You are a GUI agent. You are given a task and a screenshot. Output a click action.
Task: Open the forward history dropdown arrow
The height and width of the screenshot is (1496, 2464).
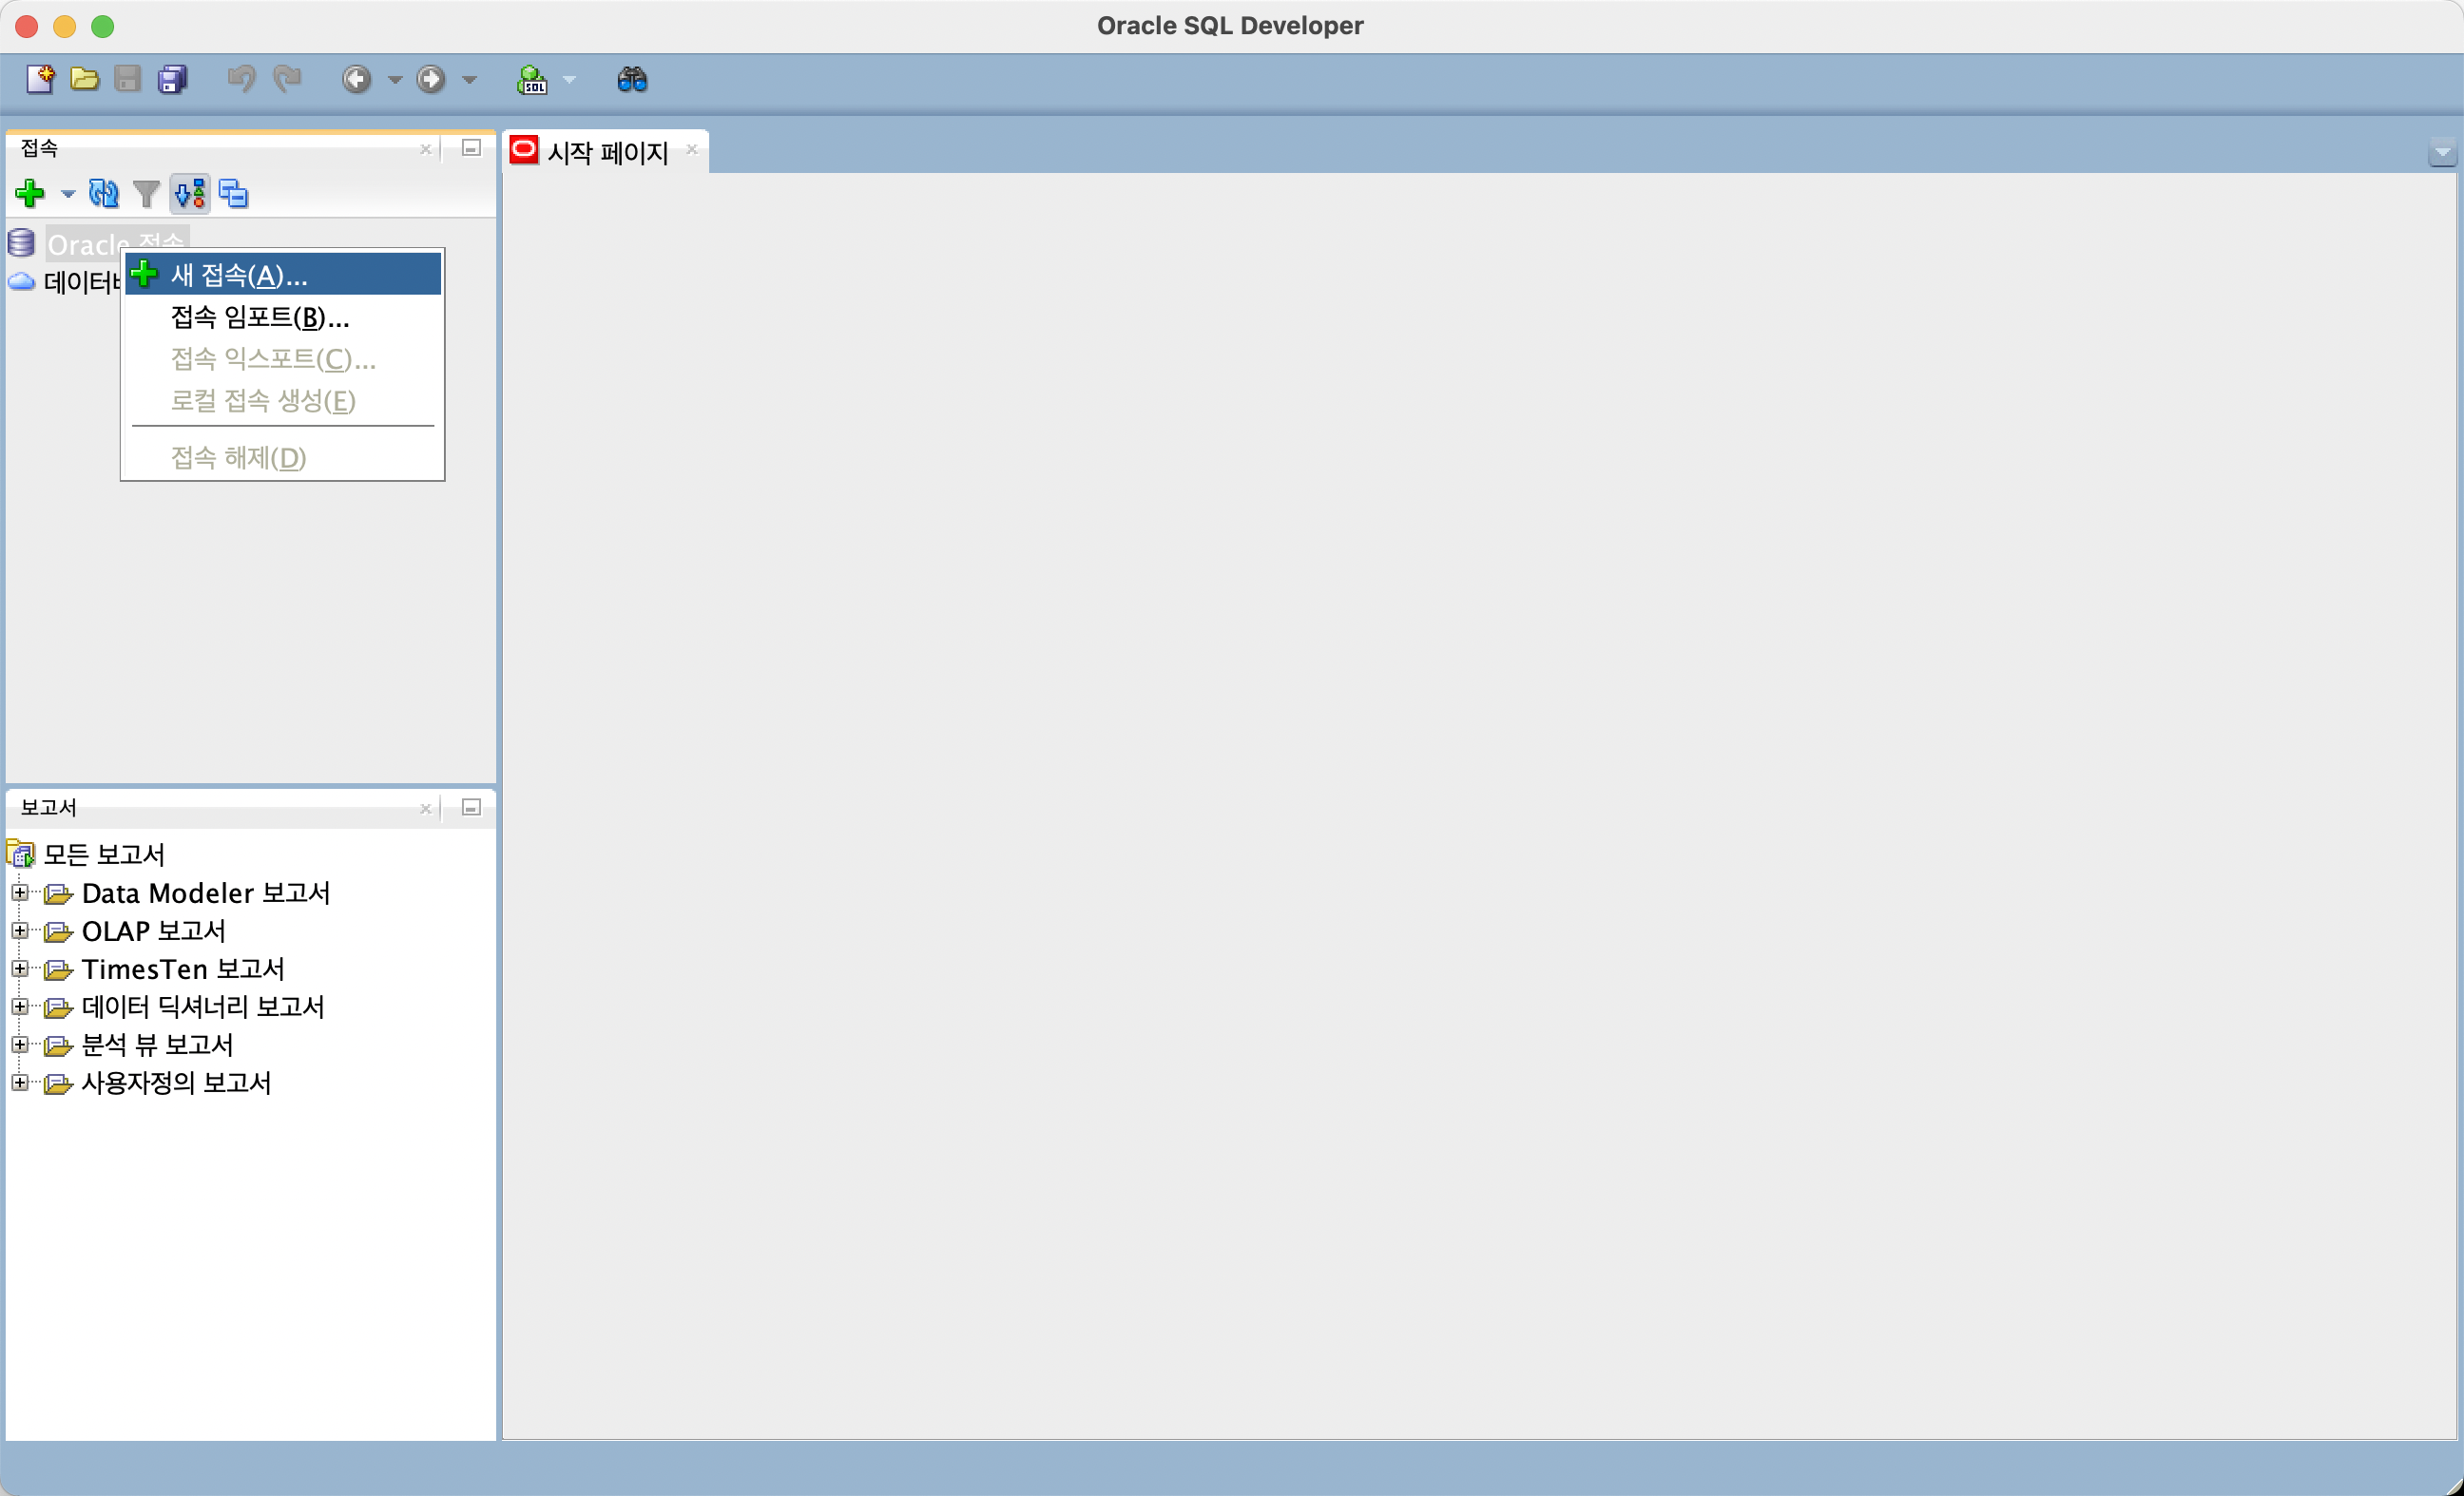point(469,80)
